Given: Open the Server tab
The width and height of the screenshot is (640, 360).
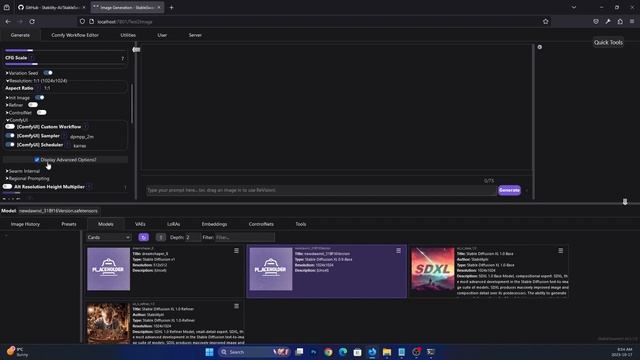Looking at the screenshot, I should tap(195, 35).
